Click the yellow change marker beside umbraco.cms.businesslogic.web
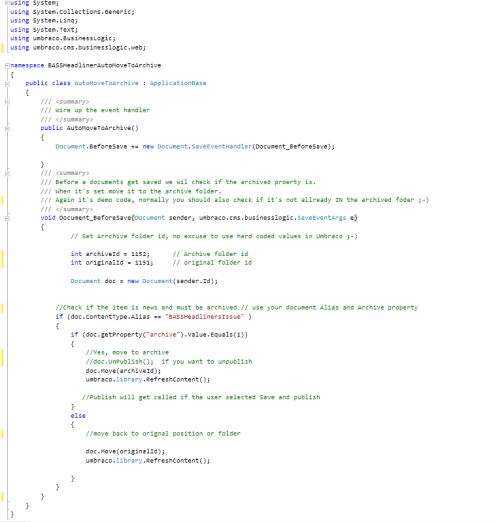 tap(2, 48)
